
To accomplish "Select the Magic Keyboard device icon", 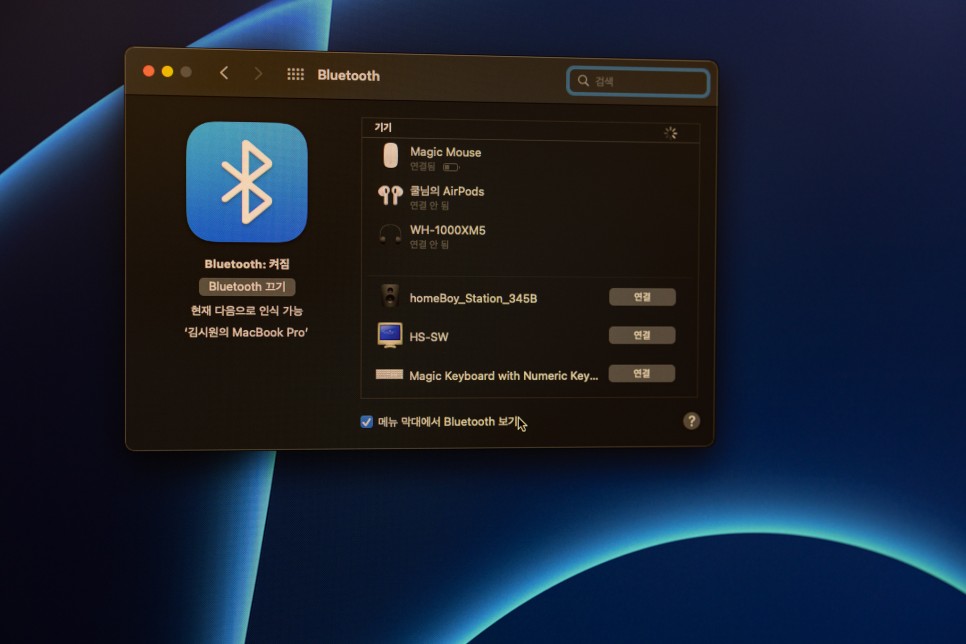I will pos(389,374).
